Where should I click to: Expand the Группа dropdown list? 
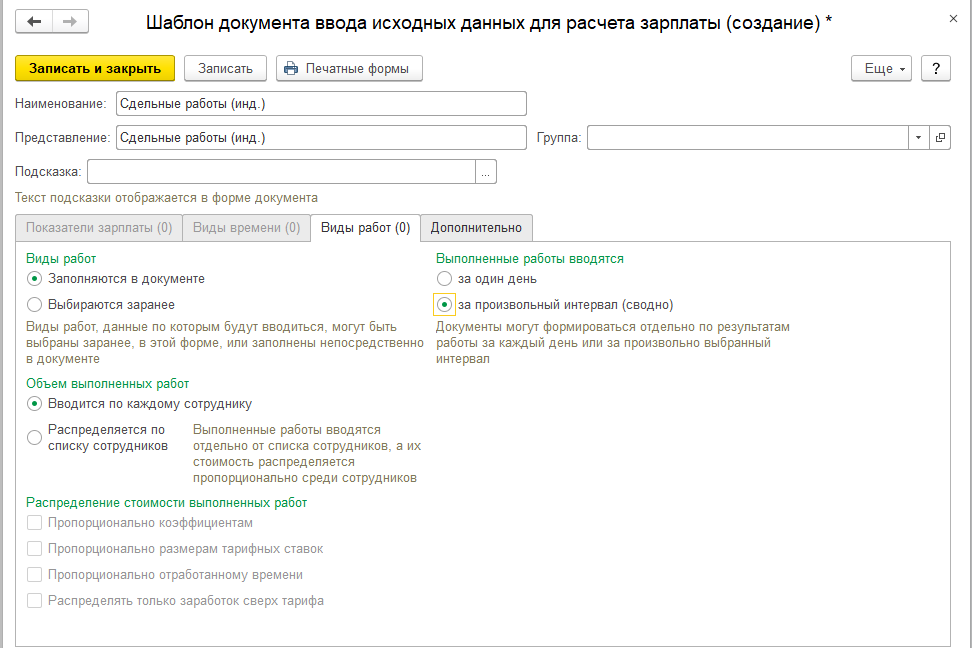[x=918, y=138]
